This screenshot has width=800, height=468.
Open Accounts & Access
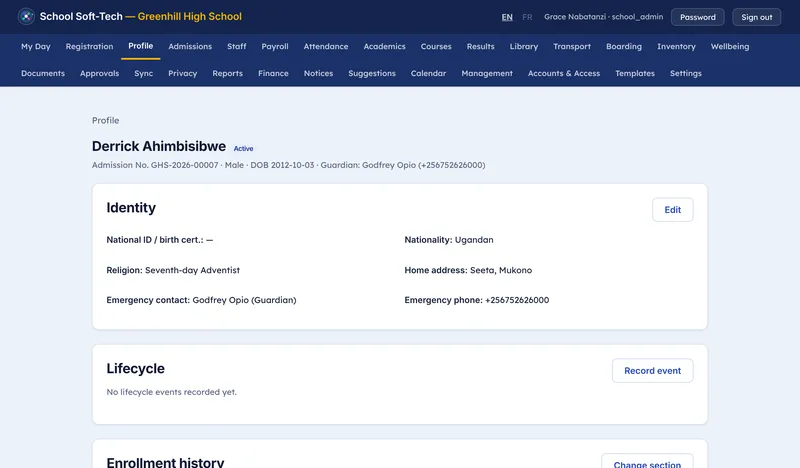pyautogui.click(x=564, y=73)
